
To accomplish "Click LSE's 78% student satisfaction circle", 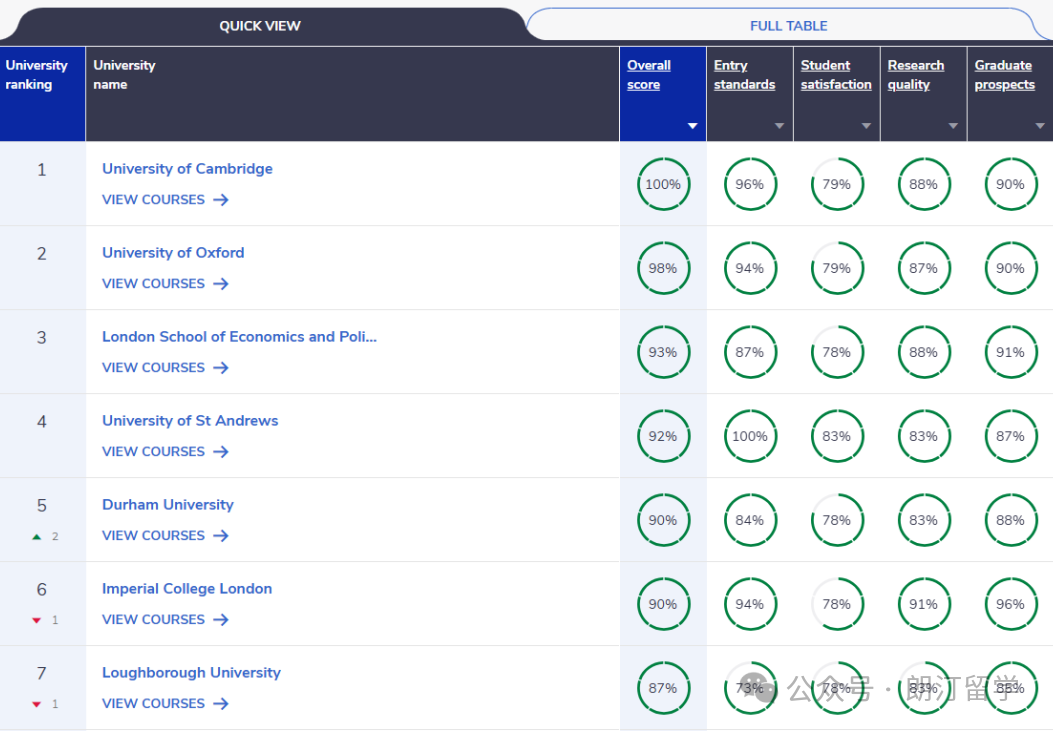I will pyautogui.click(x=837, y=352).
